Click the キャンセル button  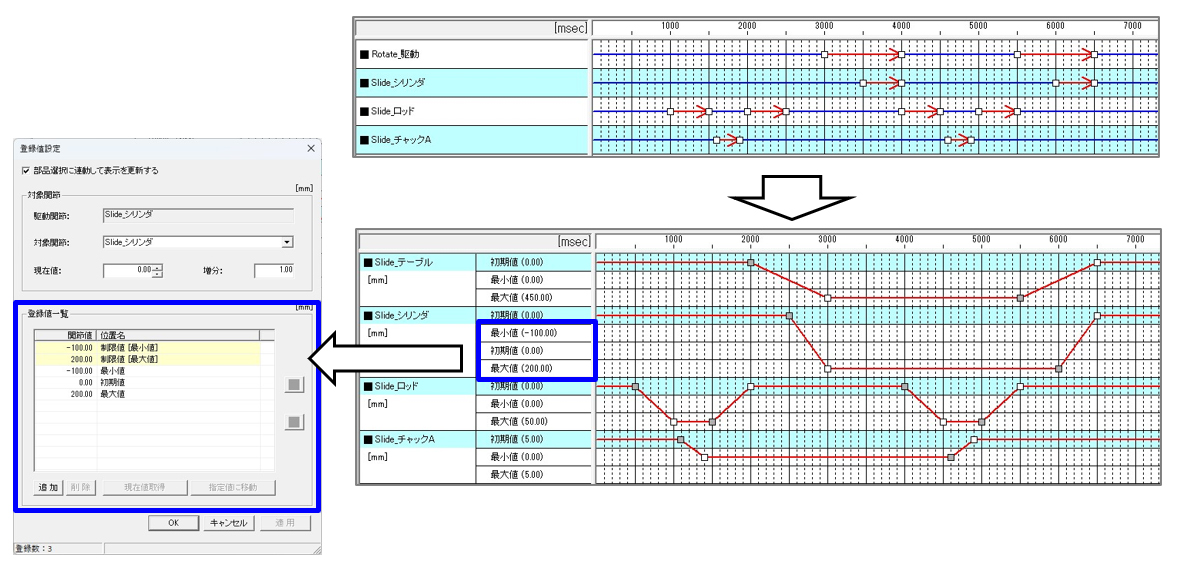(229, 523)
